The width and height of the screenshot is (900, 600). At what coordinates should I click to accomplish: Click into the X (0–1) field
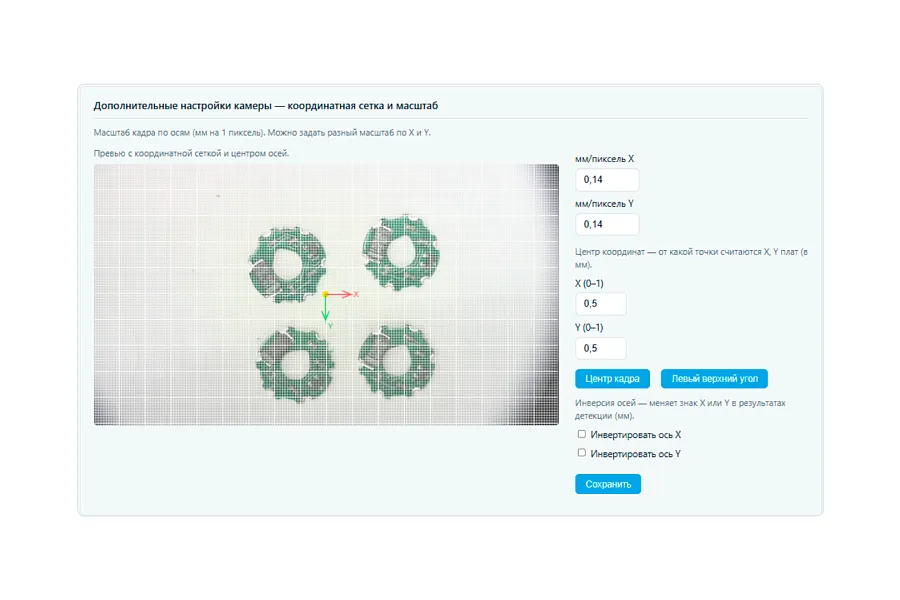coord(600,304)
